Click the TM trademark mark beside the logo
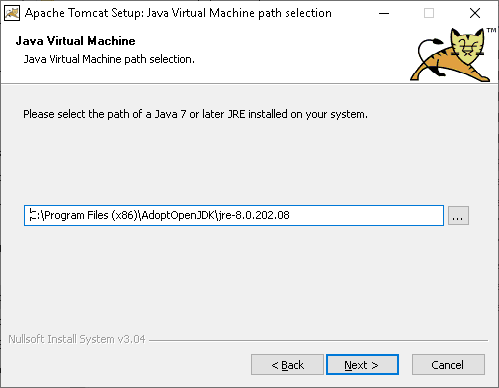This screenshot has height=388, width=499. [491, 30]
